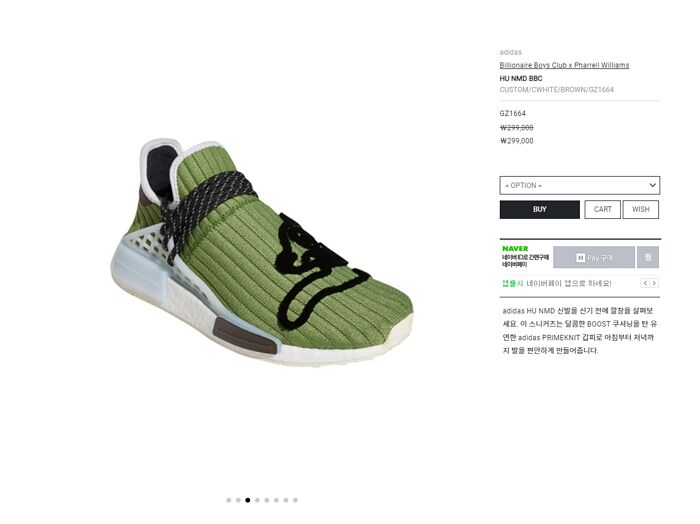Add the shoe to CART

click(x=602, y=209)
